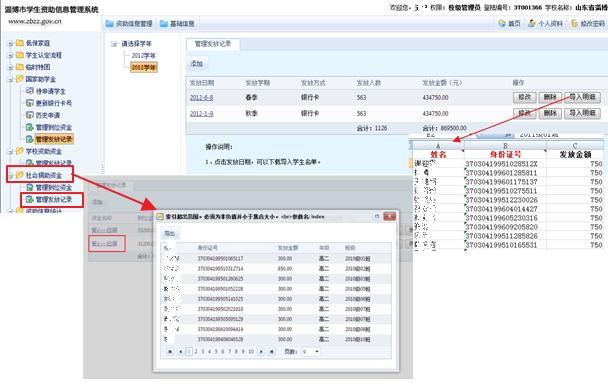Click the 发放金额（元） column header

[442, 83]
